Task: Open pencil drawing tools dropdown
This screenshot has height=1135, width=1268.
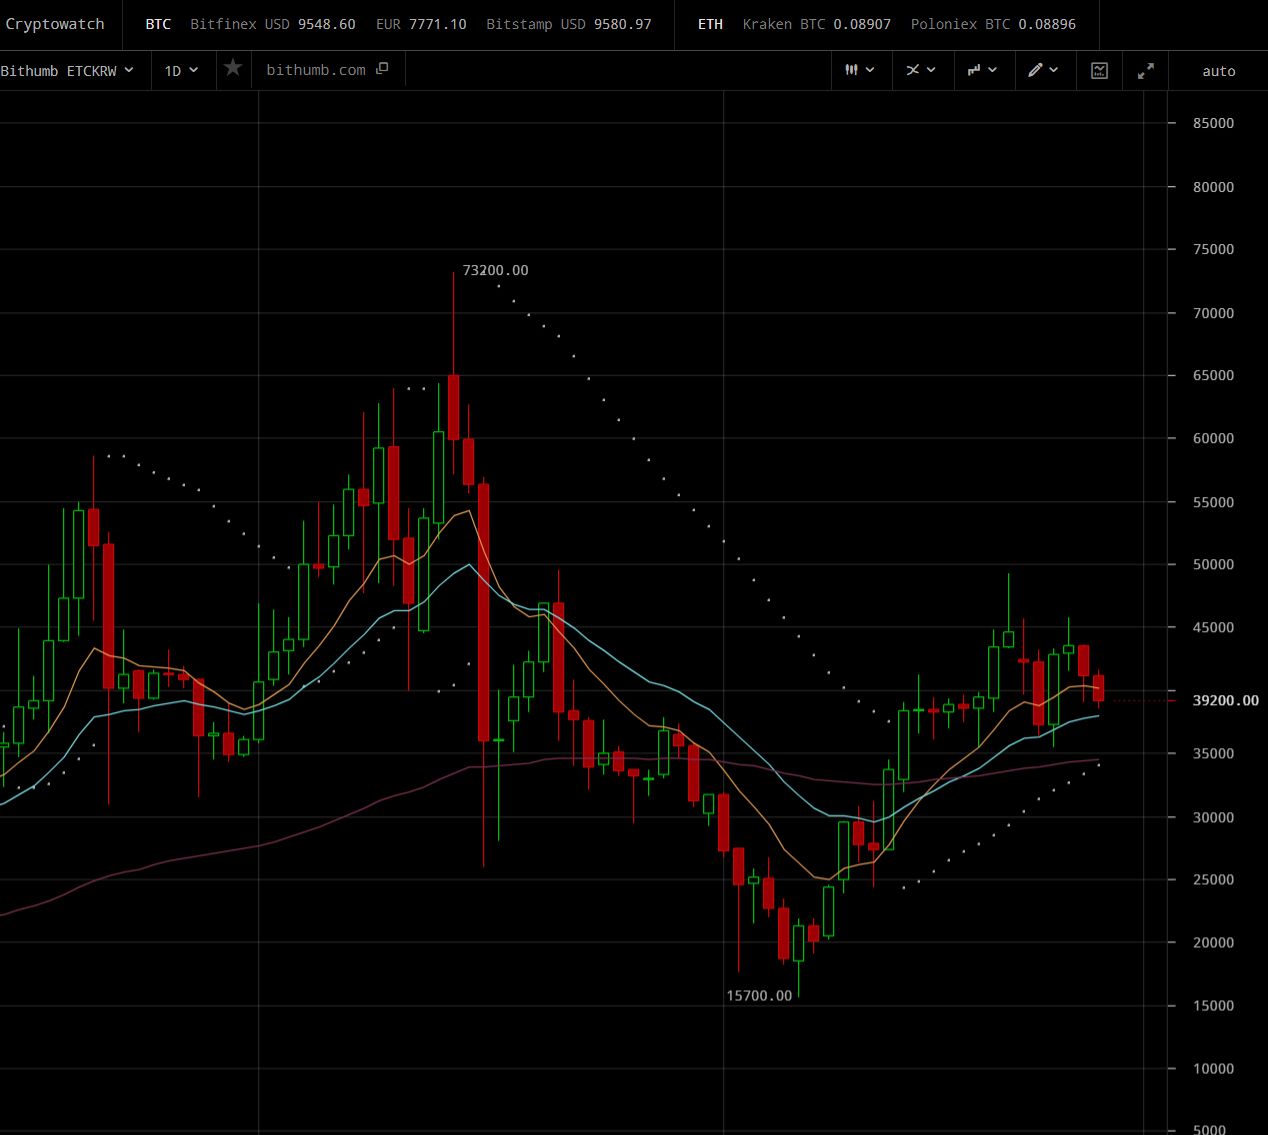Action: coord(1043,70)
